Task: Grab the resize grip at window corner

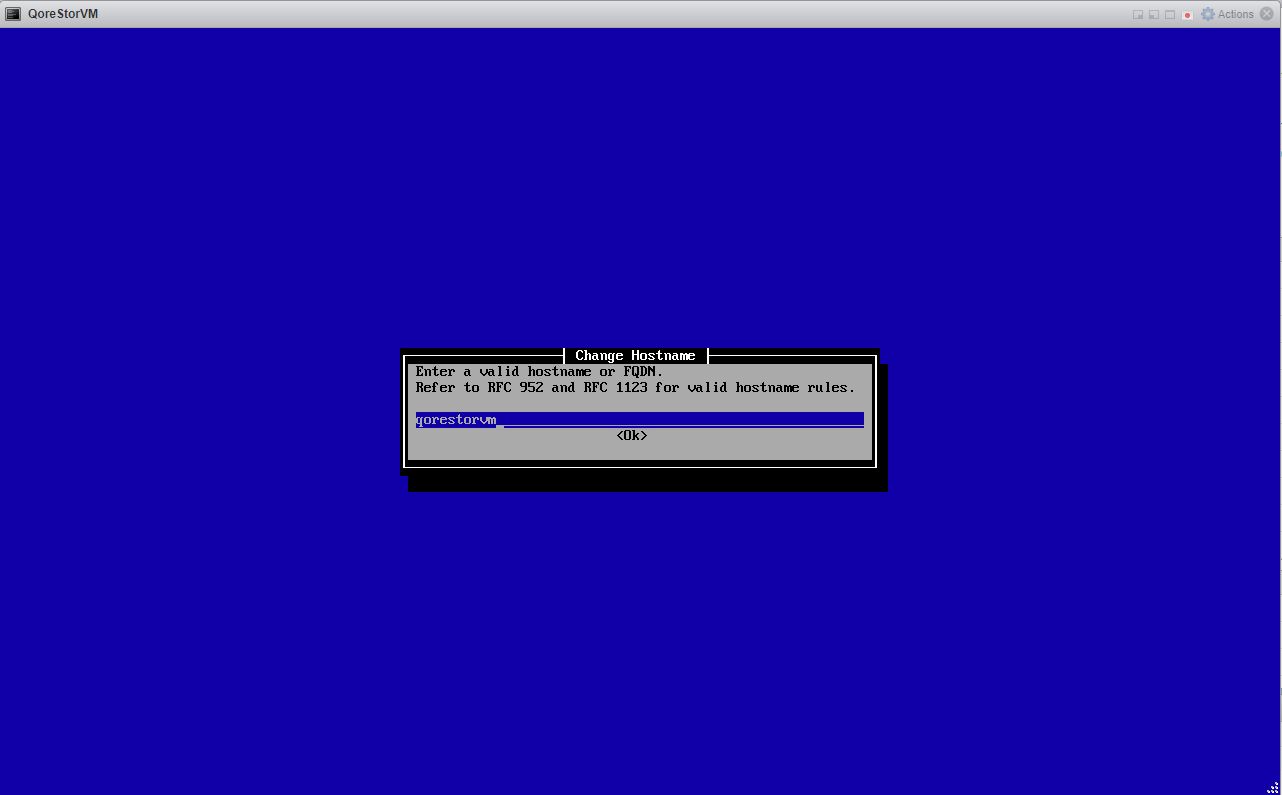Action: coord(1275,788)
